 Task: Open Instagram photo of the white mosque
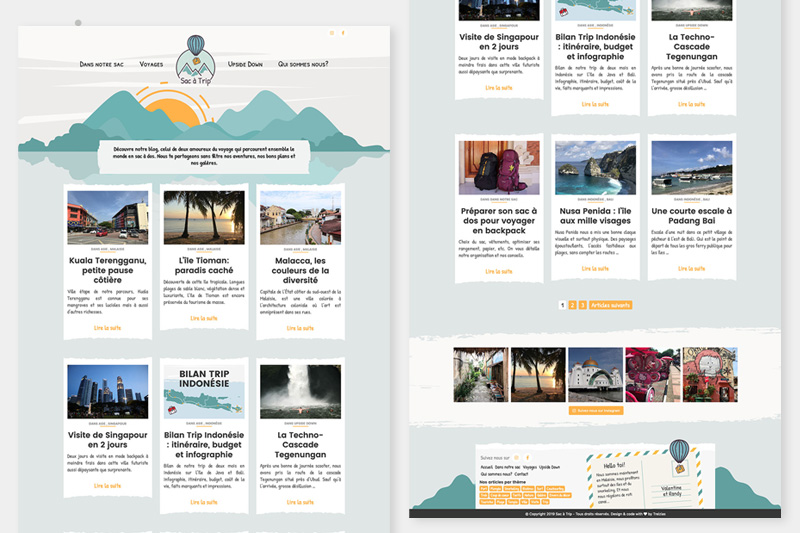click(595, 375)
